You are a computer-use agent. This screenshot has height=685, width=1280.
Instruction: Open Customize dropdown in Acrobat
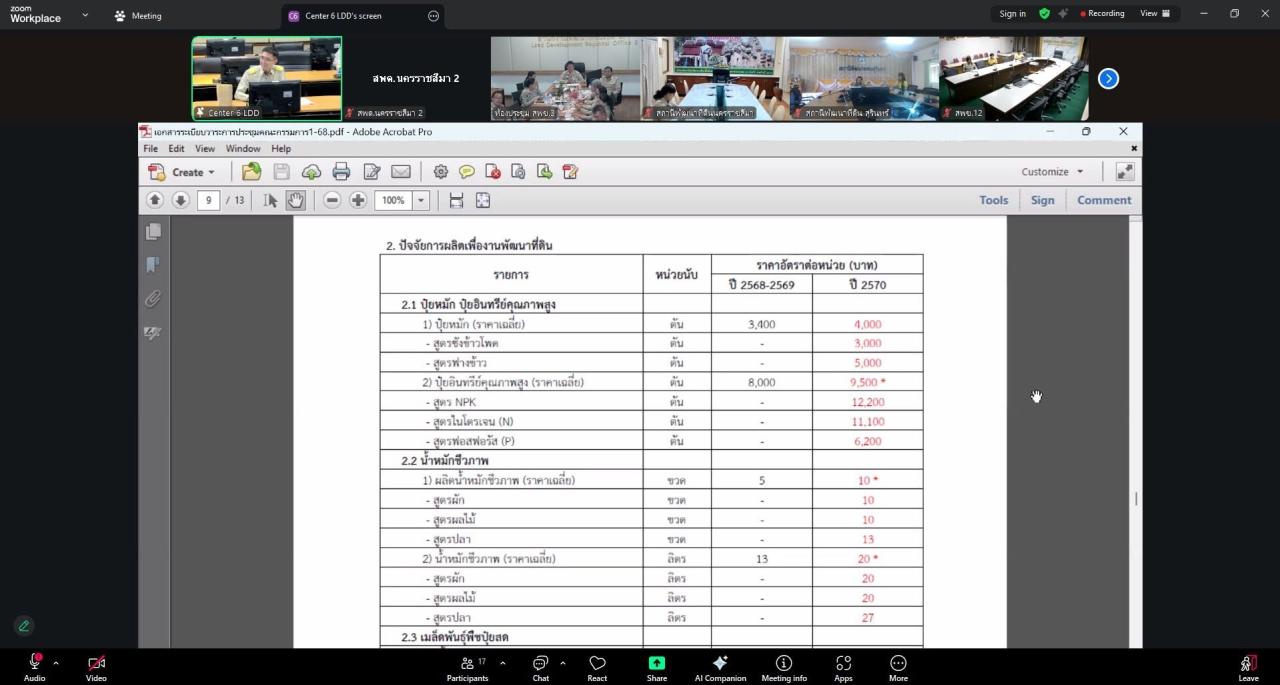click(x=1052, y=172)
